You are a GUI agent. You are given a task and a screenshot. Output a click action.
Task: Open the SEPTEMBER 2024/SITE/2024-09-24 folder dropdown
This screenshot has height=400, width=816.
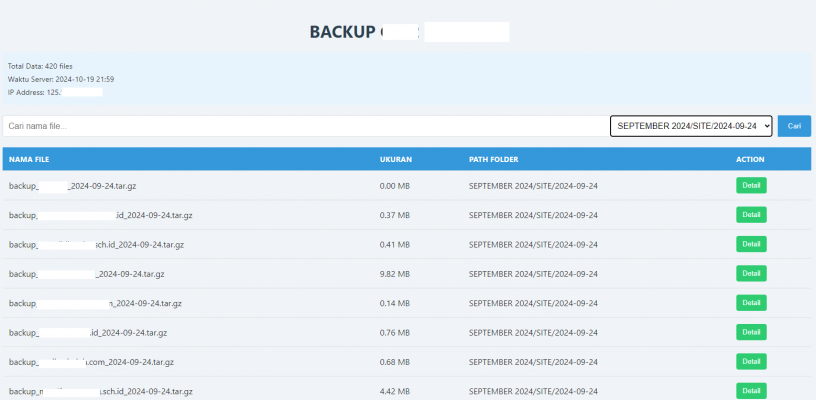[691, 126]
